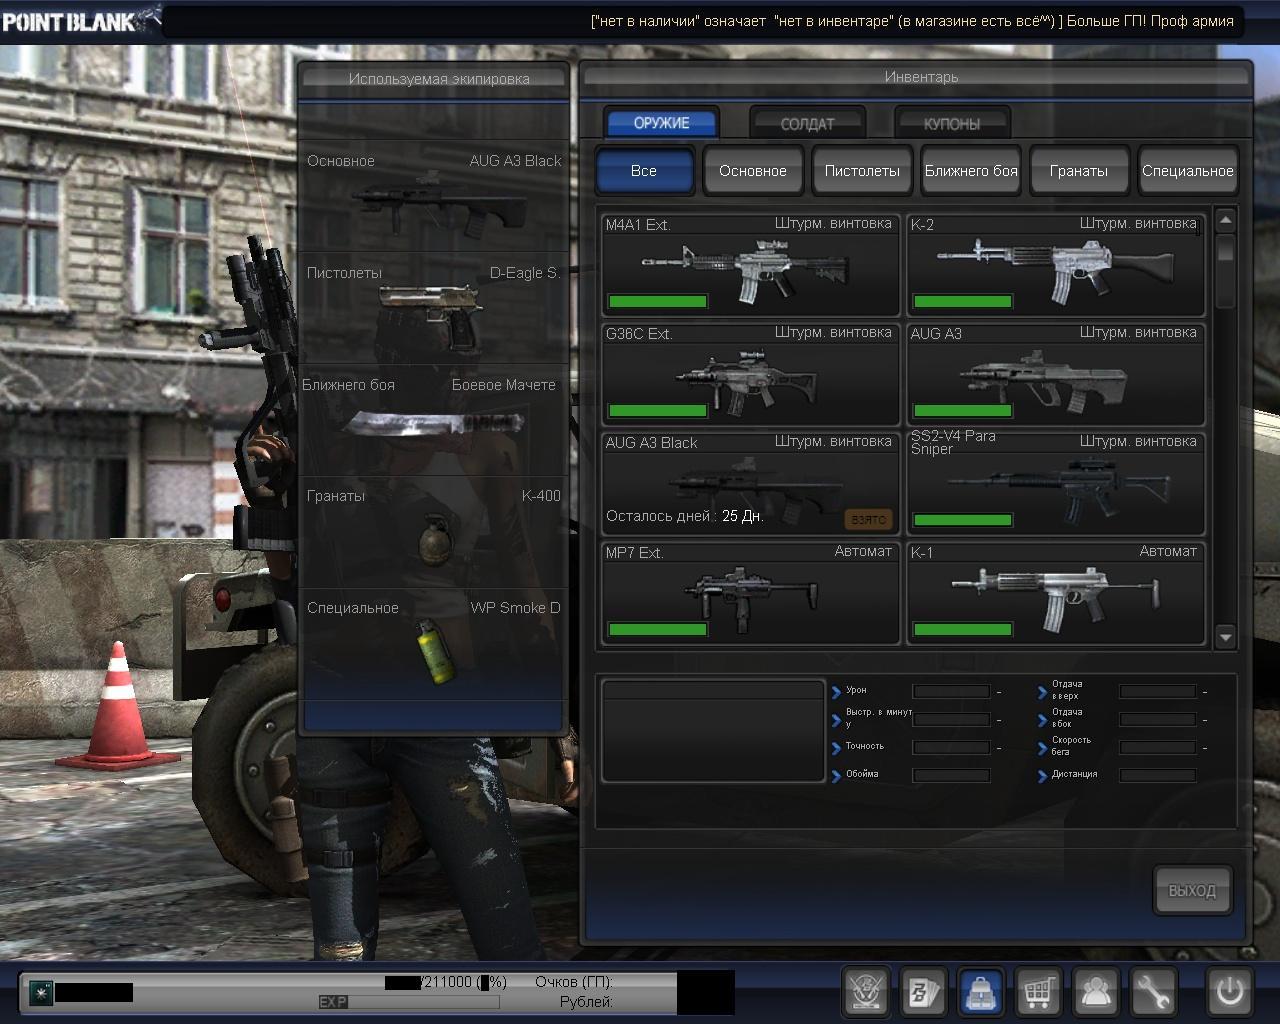Click the 'Скорость бега' stat label

point(1071,746)
